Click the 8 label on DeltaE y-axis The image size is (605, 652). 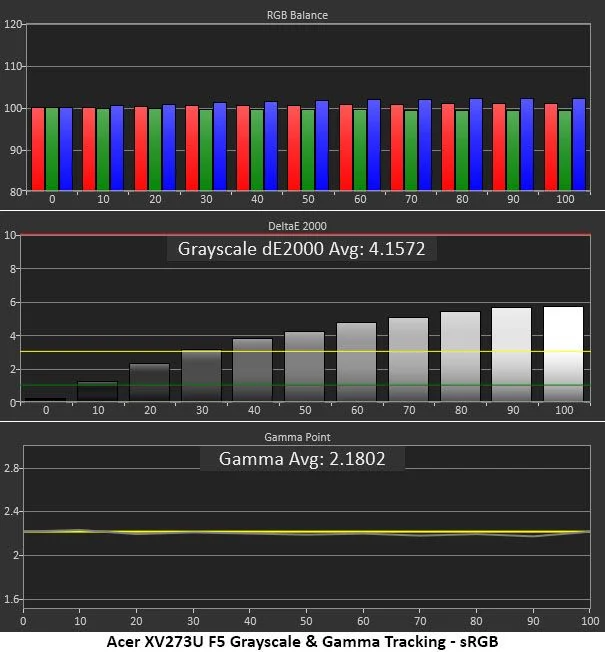click(x=12, y=269)
